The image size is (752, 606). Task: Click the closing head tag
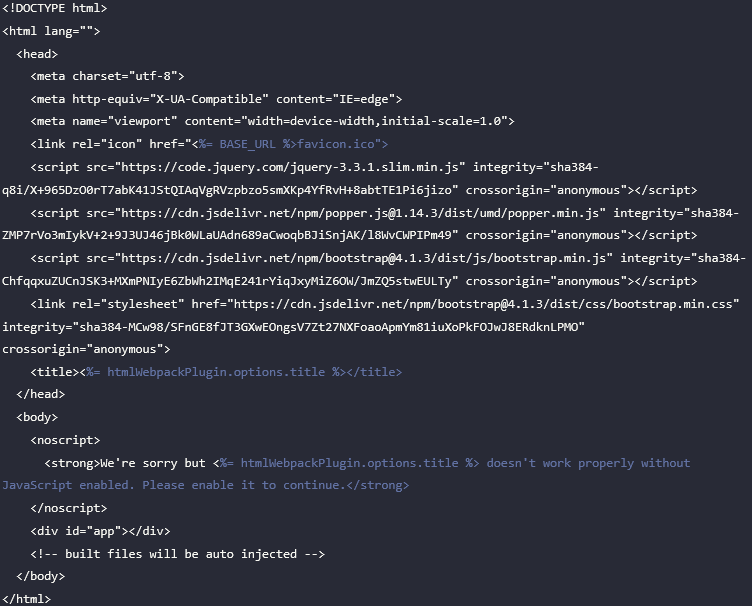(40, 394)
